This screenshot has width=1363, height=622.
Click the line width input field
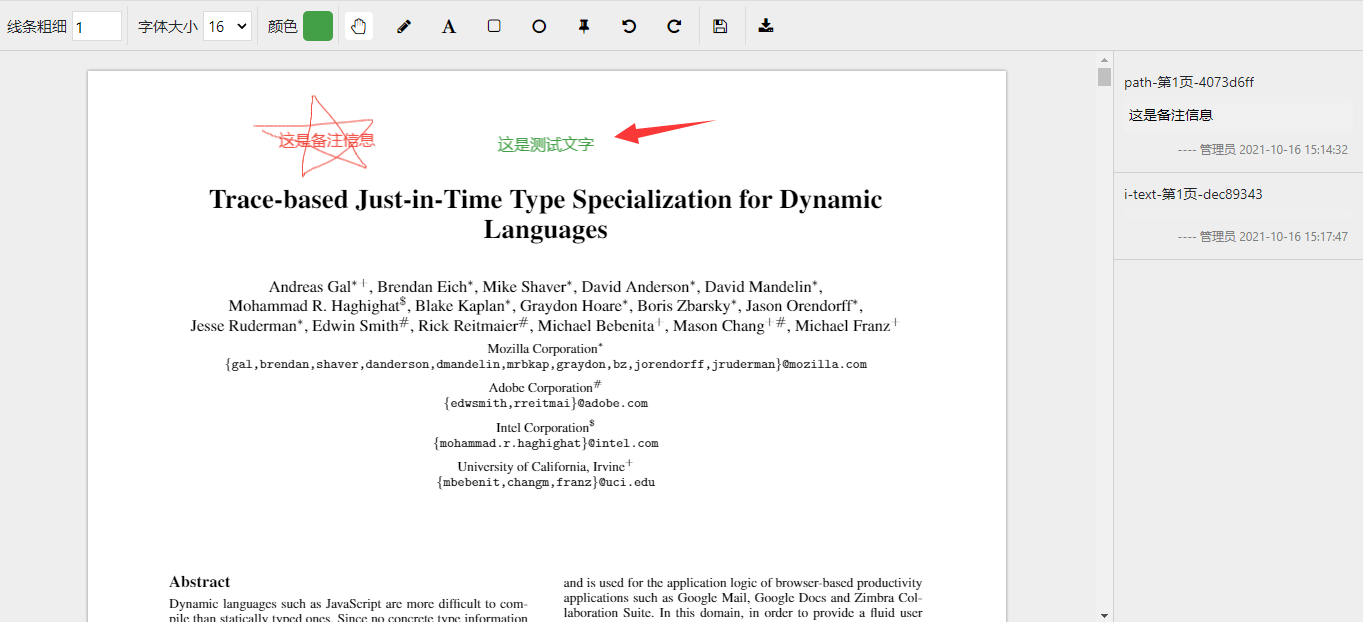point(97,26)
